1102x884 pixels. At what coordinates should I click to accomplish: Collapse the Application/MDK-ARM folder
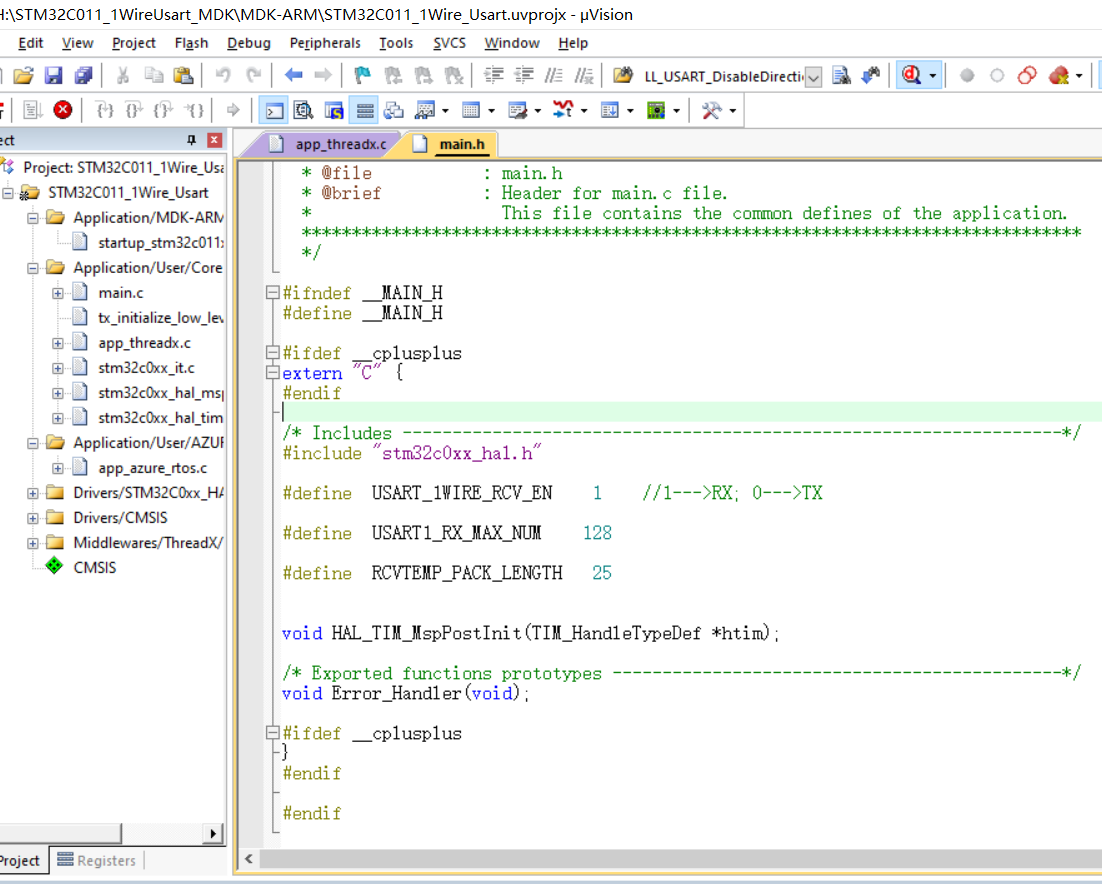[33, 218]
